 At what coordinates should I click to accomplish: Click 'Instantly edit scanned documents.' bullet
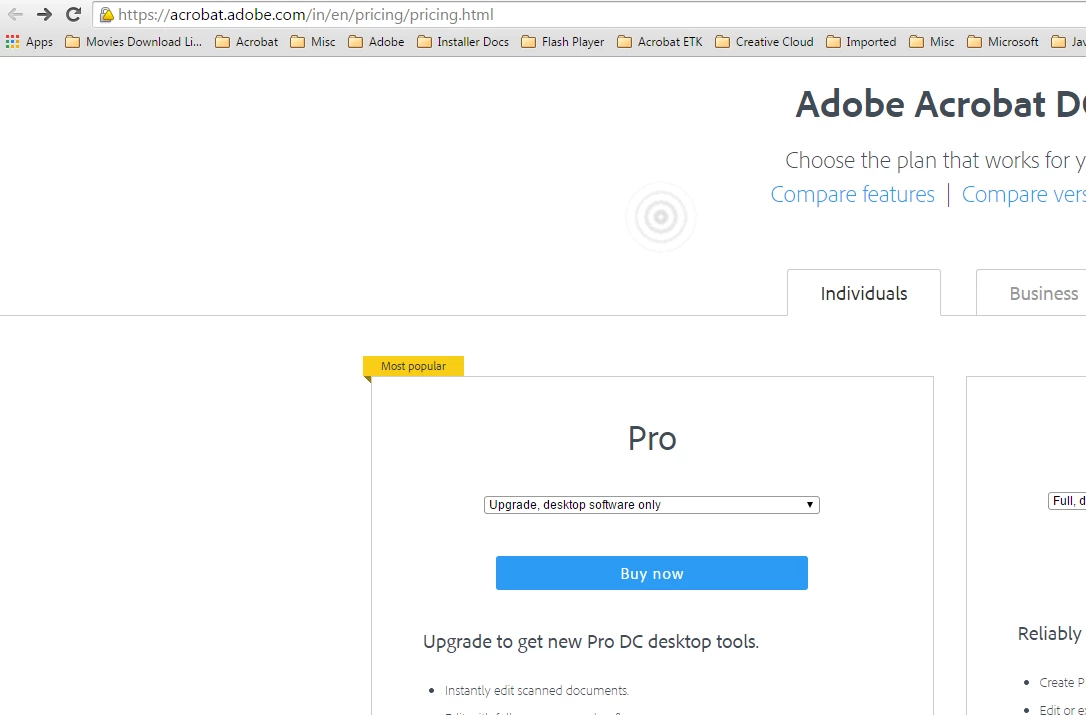(x=537, y=691)
